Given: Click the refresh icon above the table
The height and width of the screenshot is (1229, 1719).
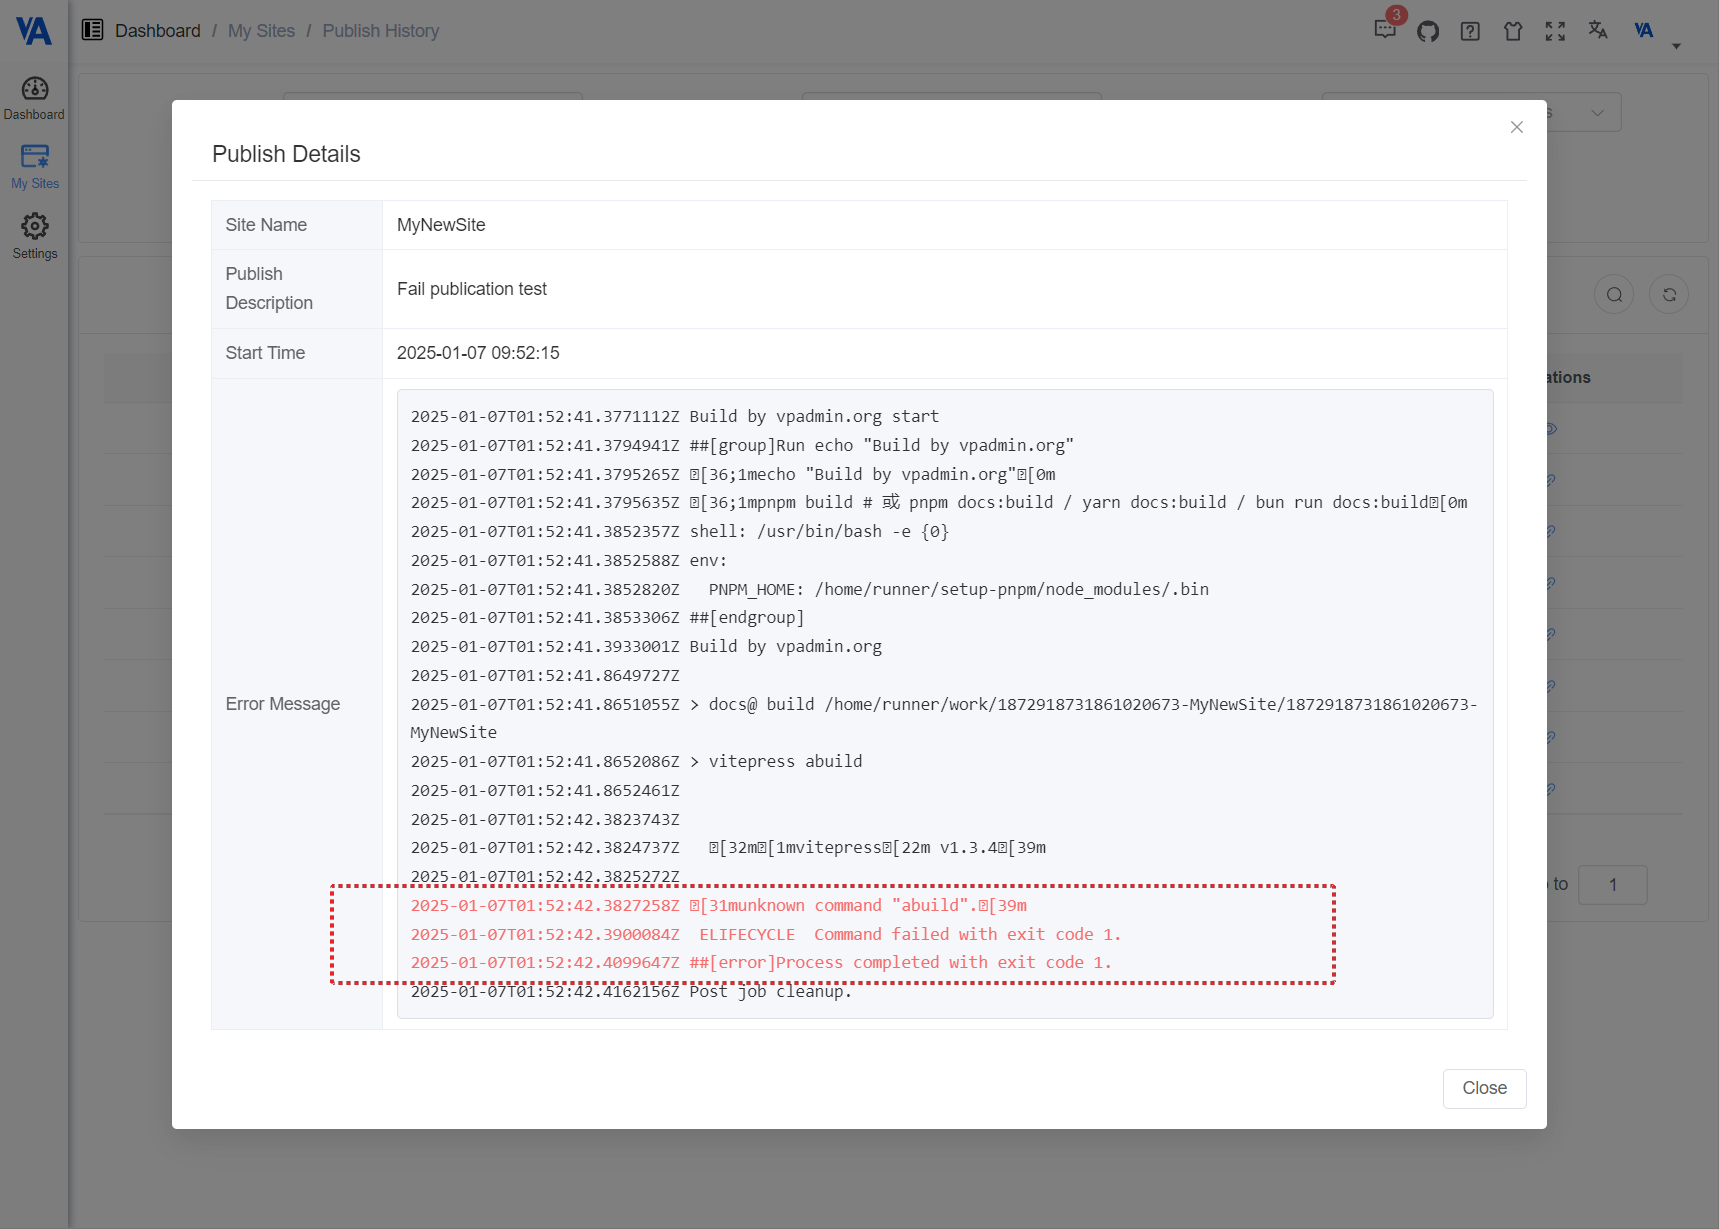Looking at the screenshot, I should coord(1668,294).
